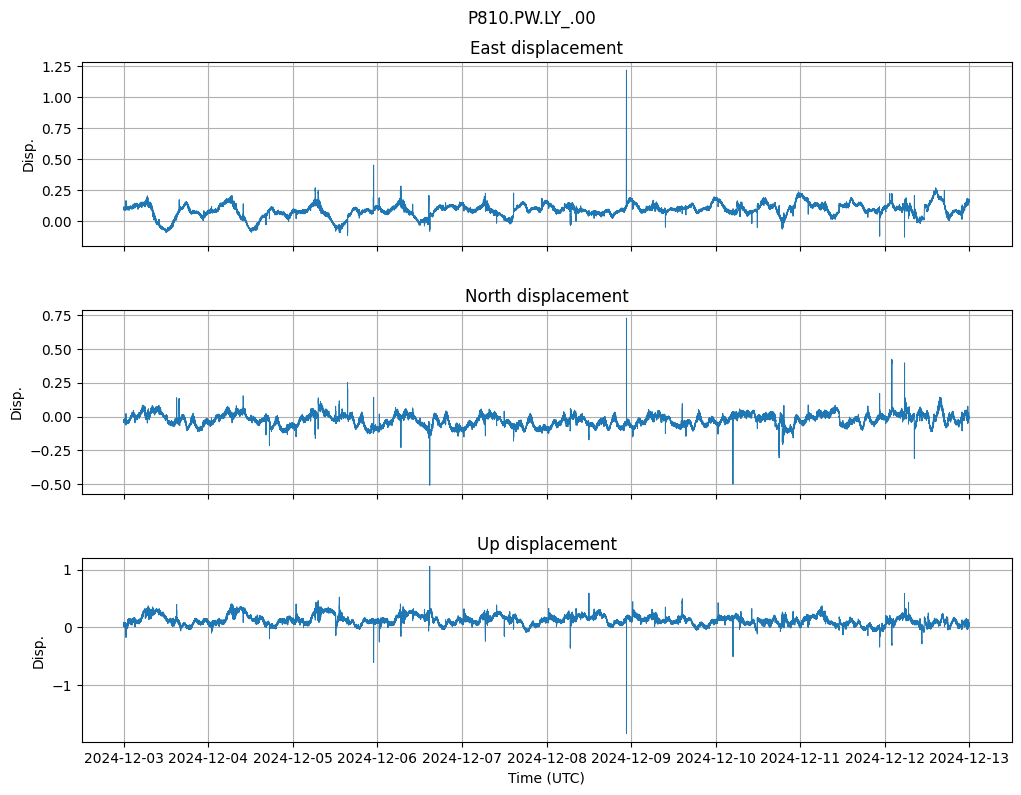Screen dimensions: 1021x795
Task: Select the East displacement plot title
Action: (546, 48)
